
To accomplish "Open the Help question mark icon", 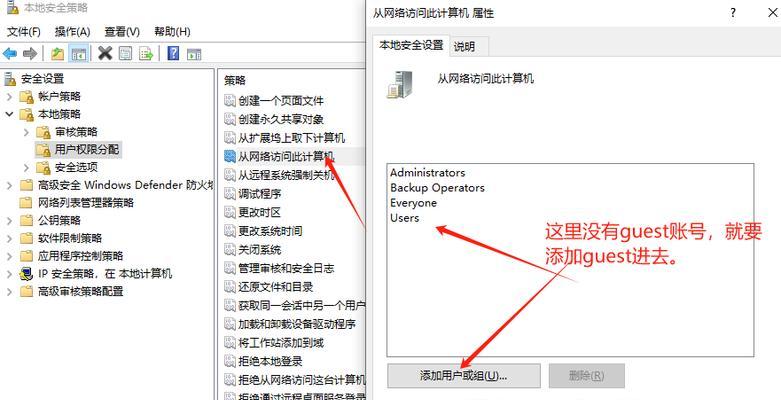I will [x=173, y=53].
